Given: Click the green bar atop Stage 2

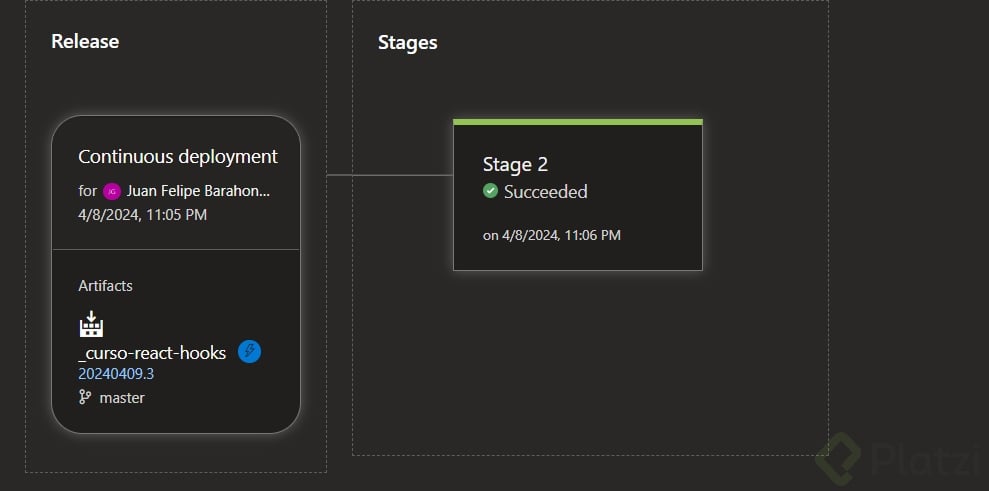Looking at the screenshot, I should 577,122.
